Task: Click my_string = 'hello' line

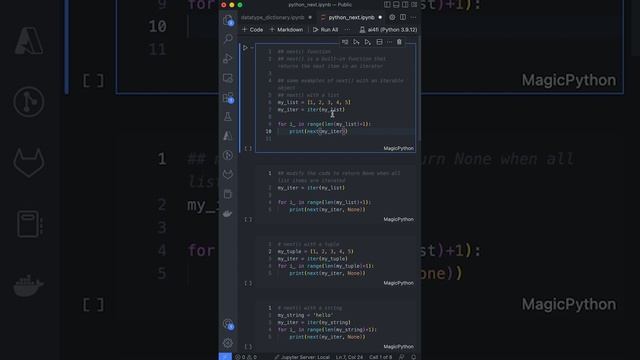Action: (305, 315)
